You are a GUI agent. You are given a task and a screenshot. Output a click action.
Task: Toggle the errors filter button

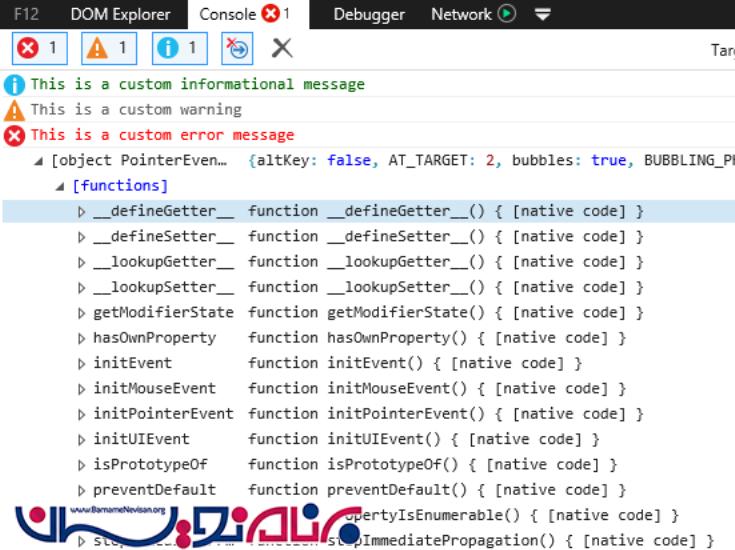click(x=40, y=48)
